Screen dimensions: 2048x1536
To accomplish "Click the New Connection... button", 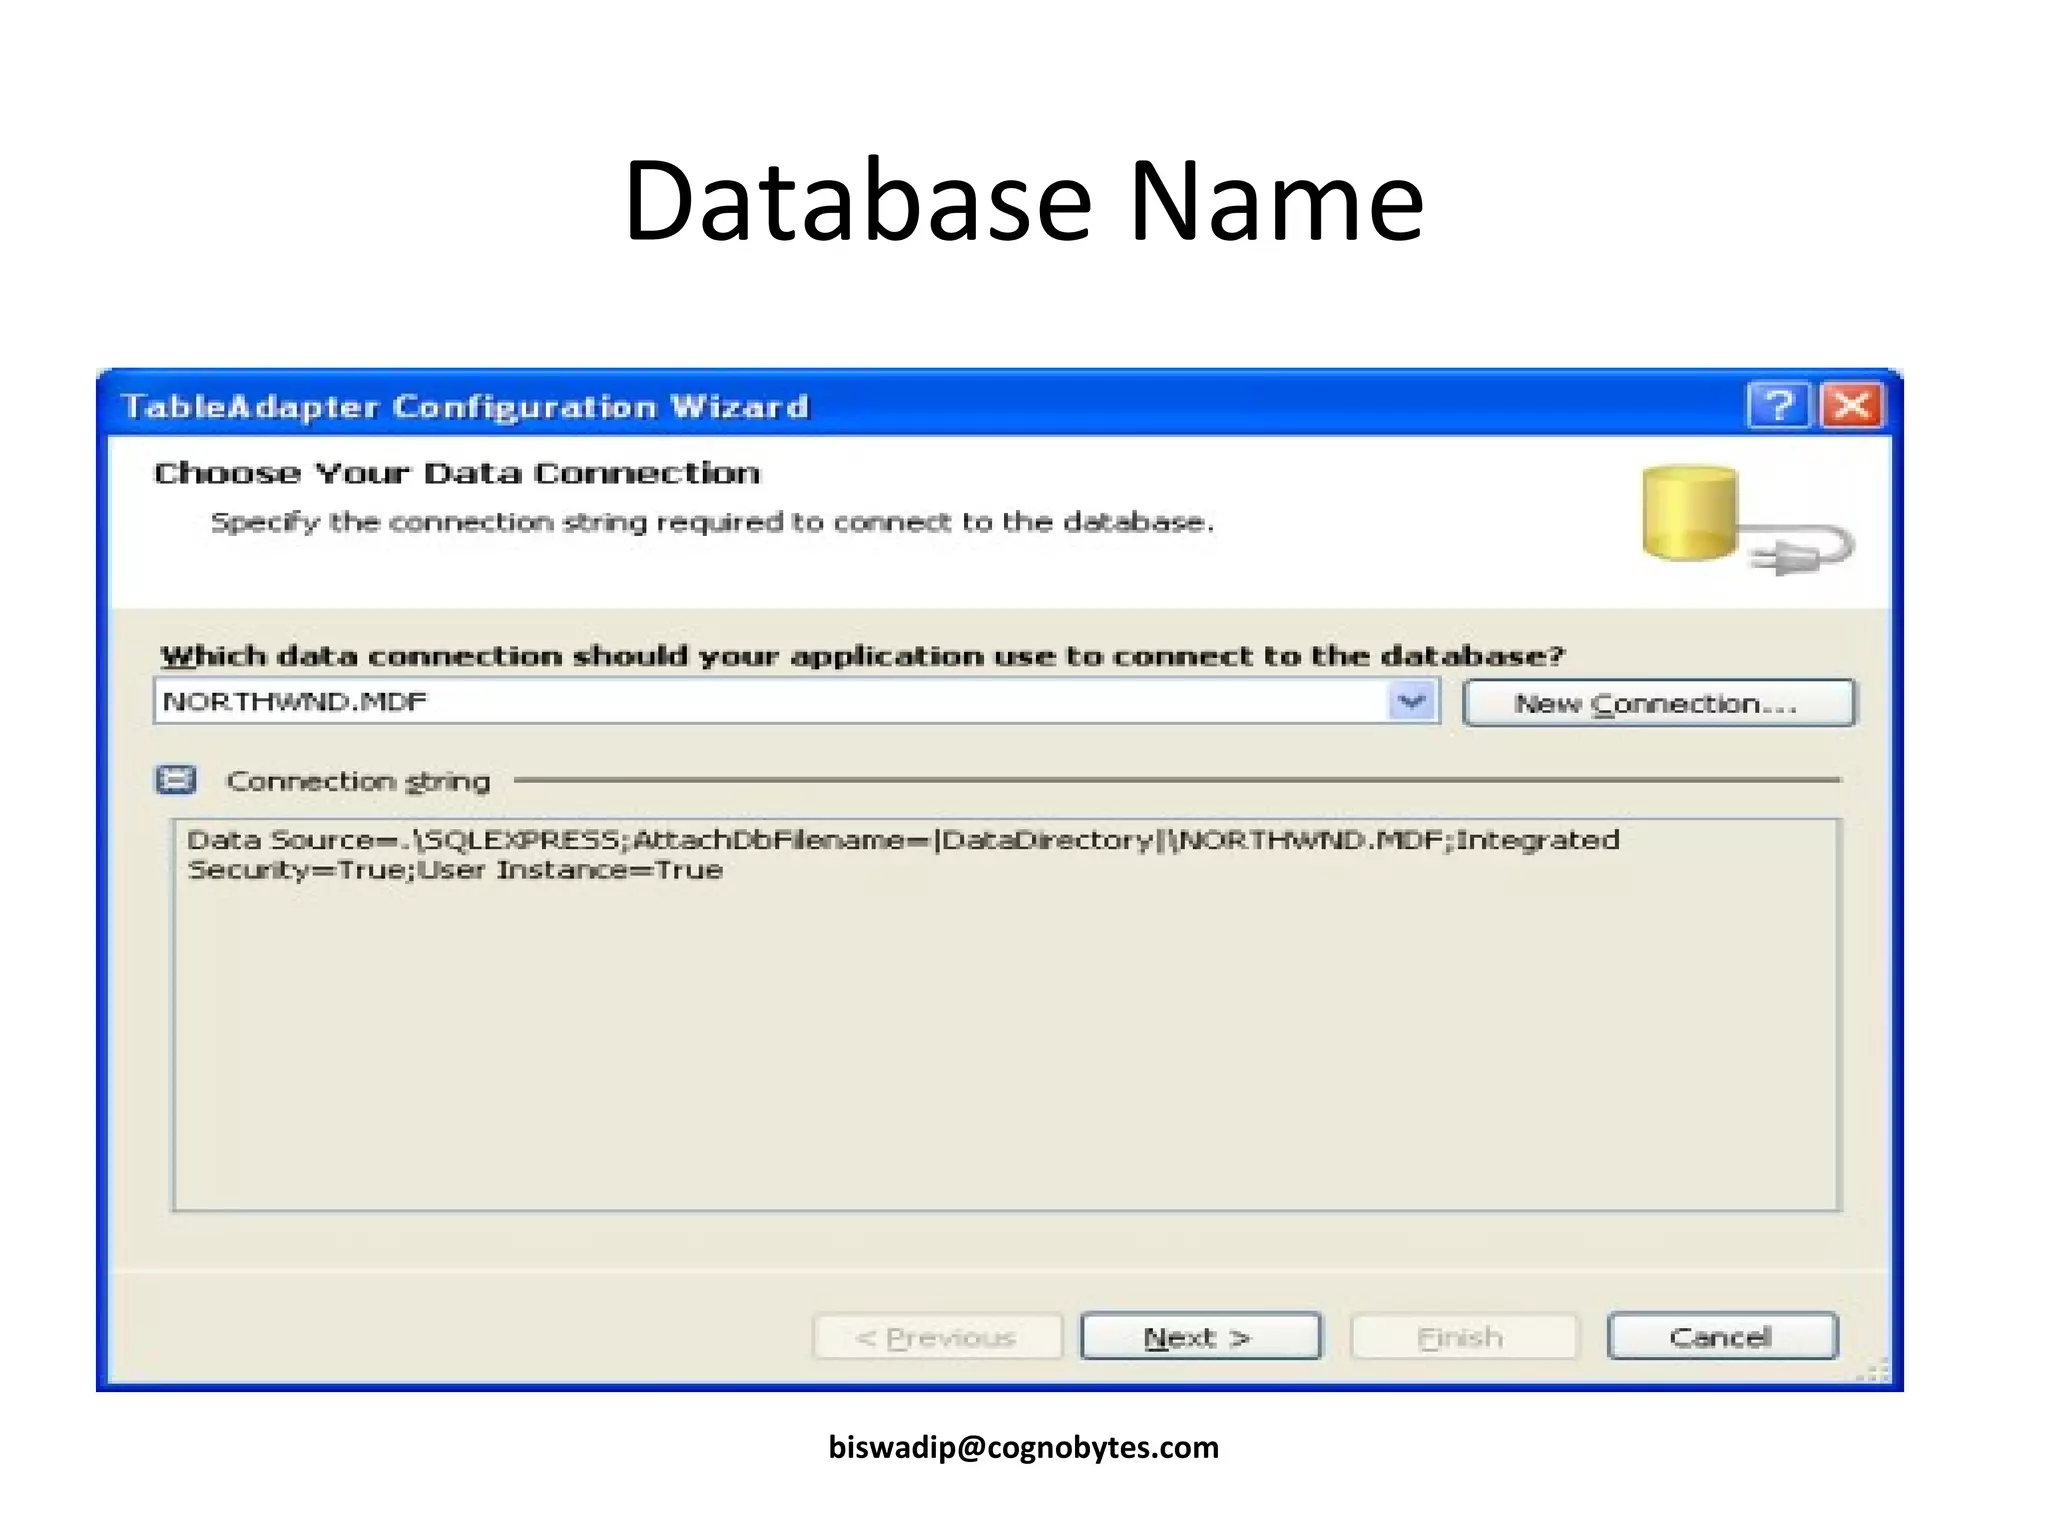I will (1658, 703).
